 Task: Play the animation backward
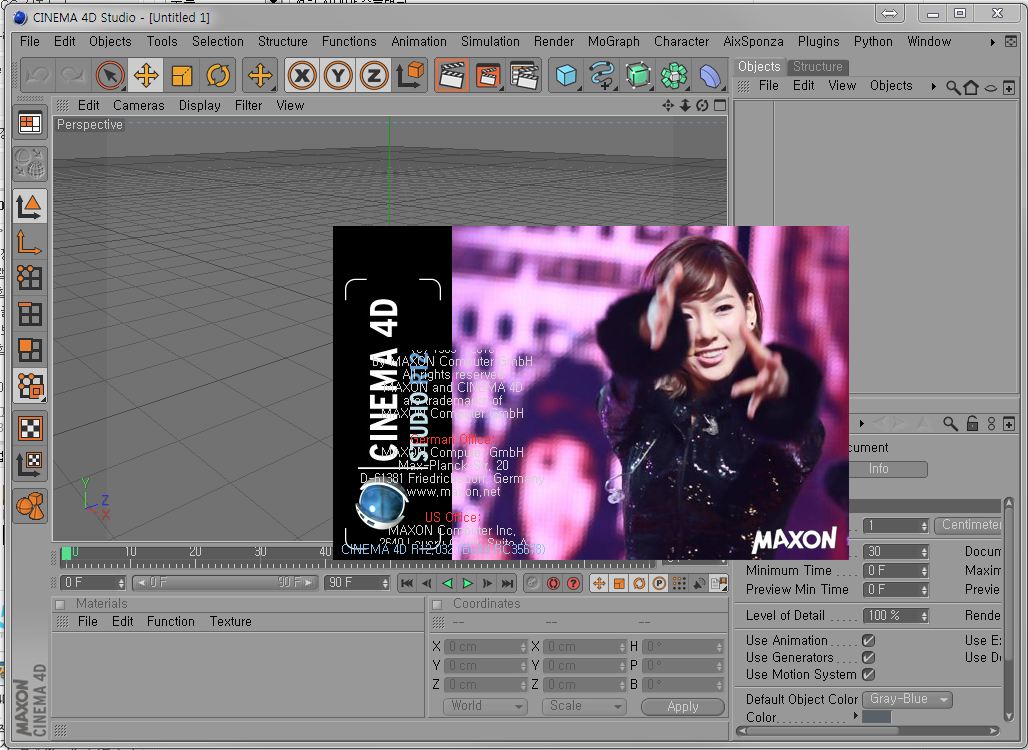tap(447, 583)
